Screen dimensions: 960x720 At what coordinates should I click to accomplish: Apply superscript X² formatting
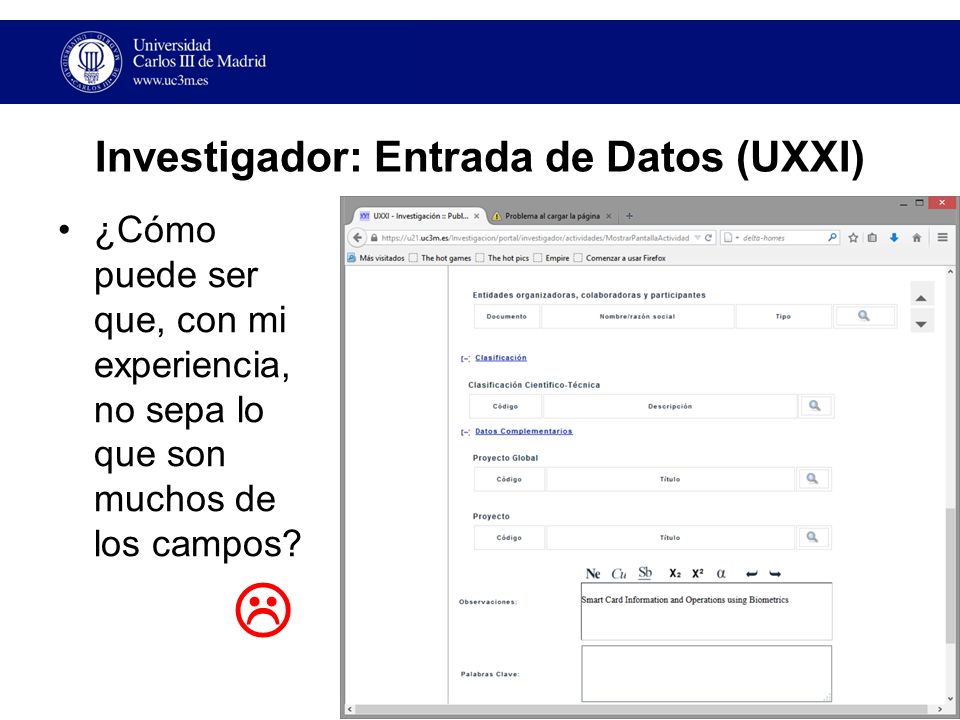coord(697,574)
